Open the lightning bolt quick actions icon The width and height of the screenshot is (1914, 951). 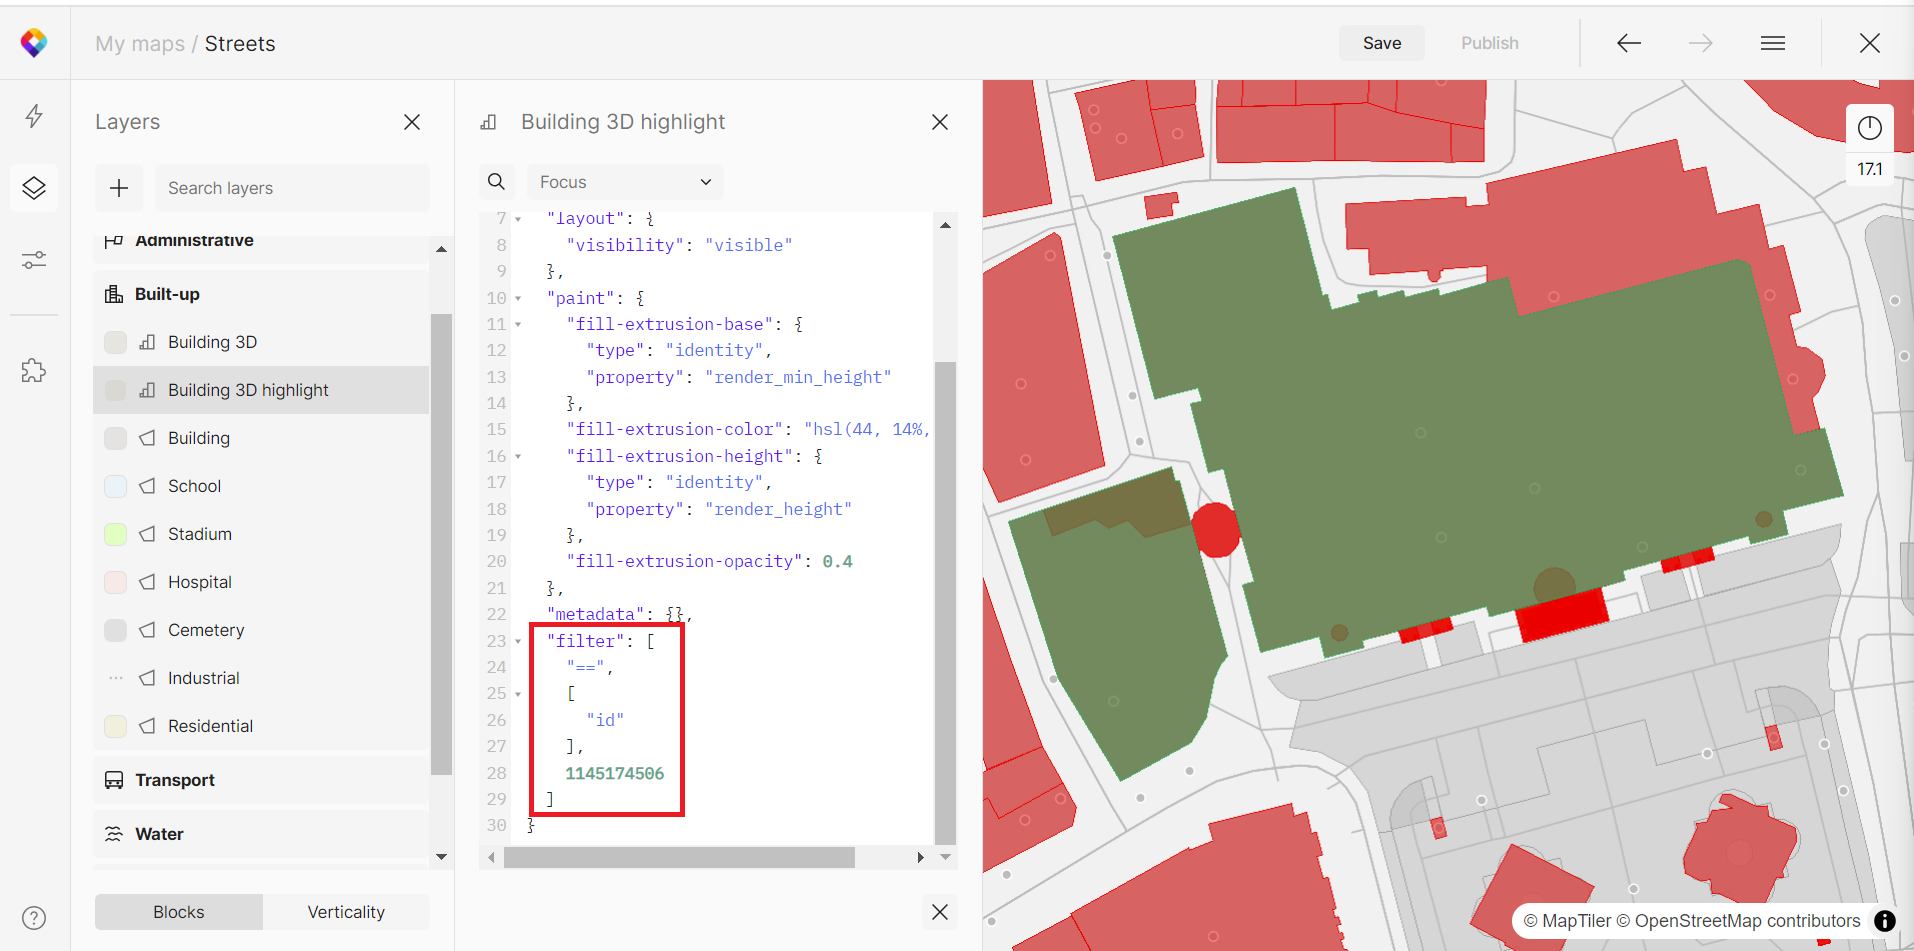pyautogui.click(x=34, y=116)
